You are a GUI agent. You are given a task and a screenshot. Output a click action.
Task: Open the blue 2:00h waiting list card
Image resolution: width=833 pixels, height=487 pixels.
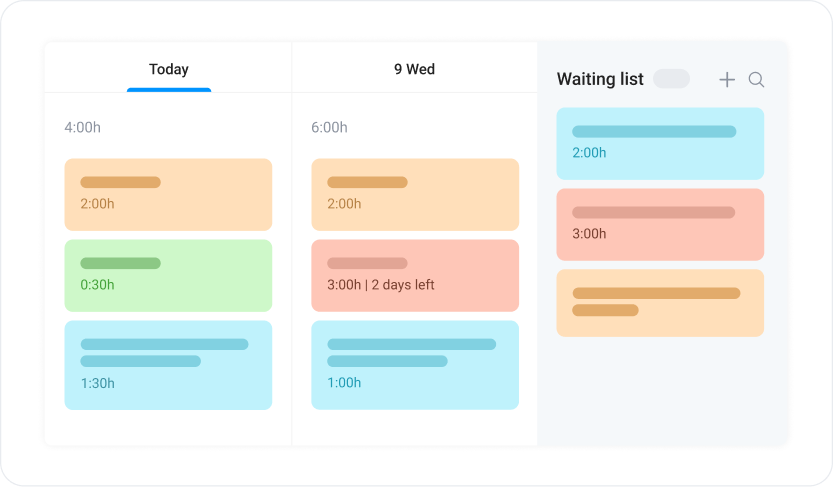pyautogui.click(x=660, y=143)
